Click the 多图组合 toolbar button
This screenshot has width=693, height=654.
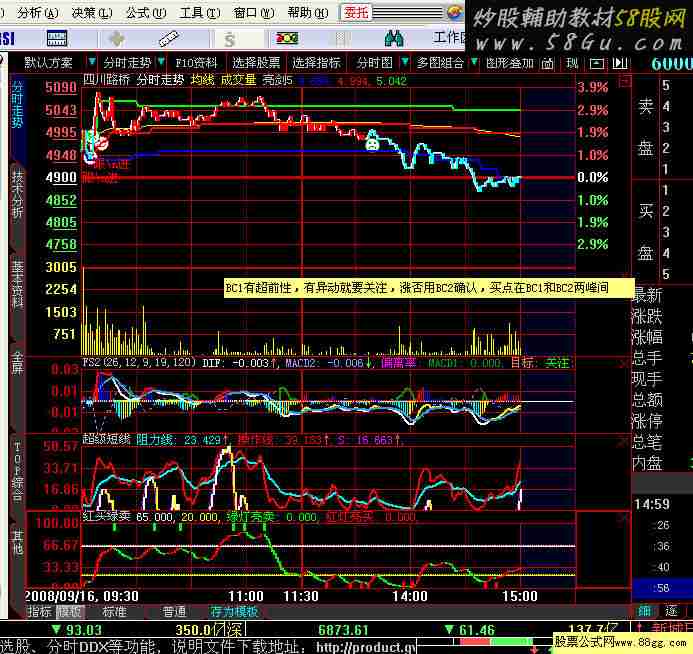(x=440, y=63)
